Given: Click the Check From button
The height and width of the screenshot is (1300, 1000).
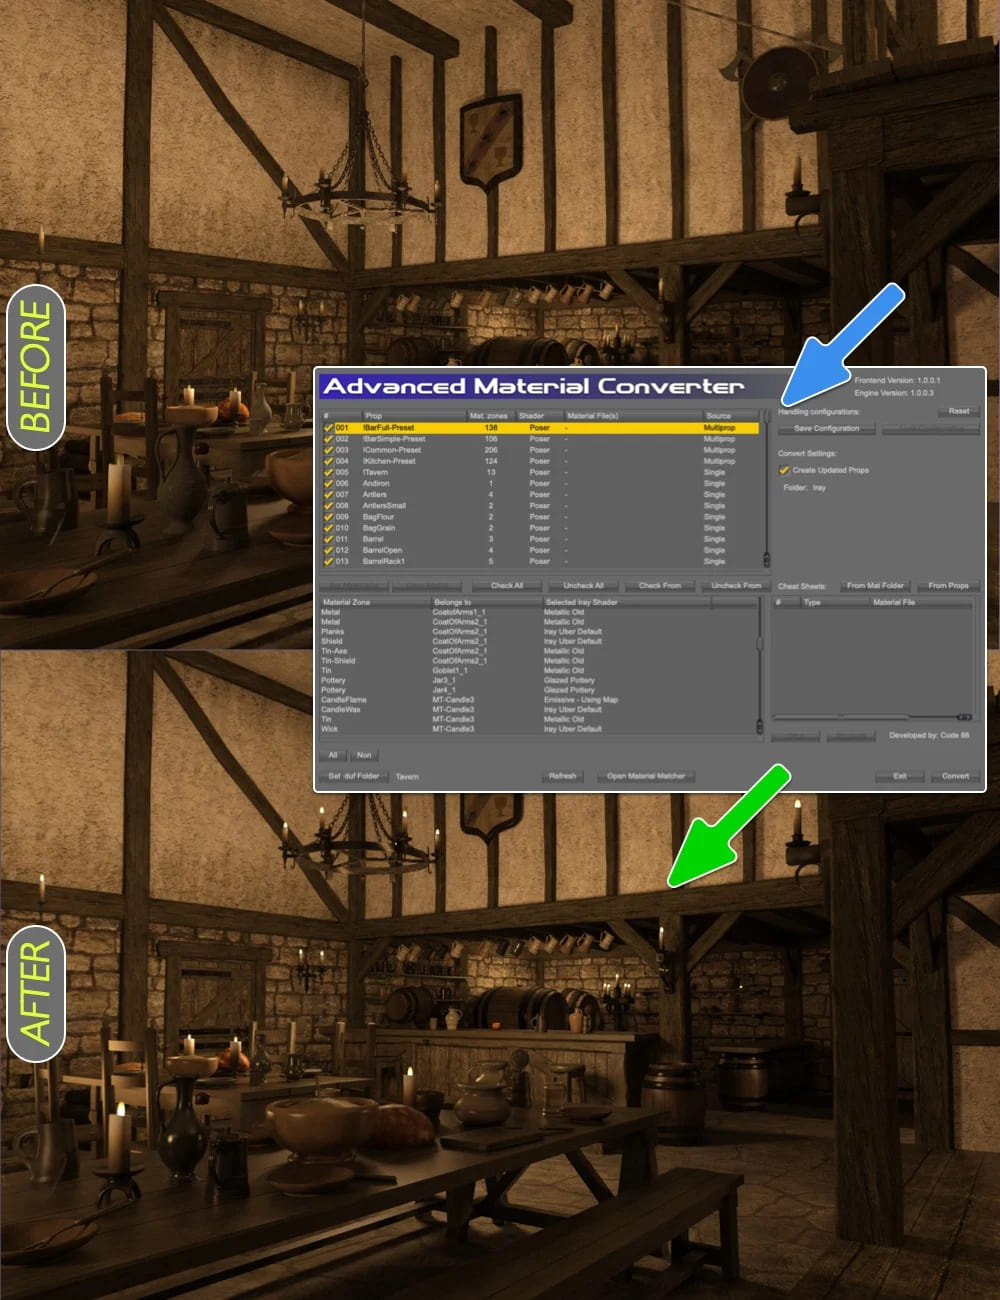Looking at the screenshot, I should (x=659, y=585).
